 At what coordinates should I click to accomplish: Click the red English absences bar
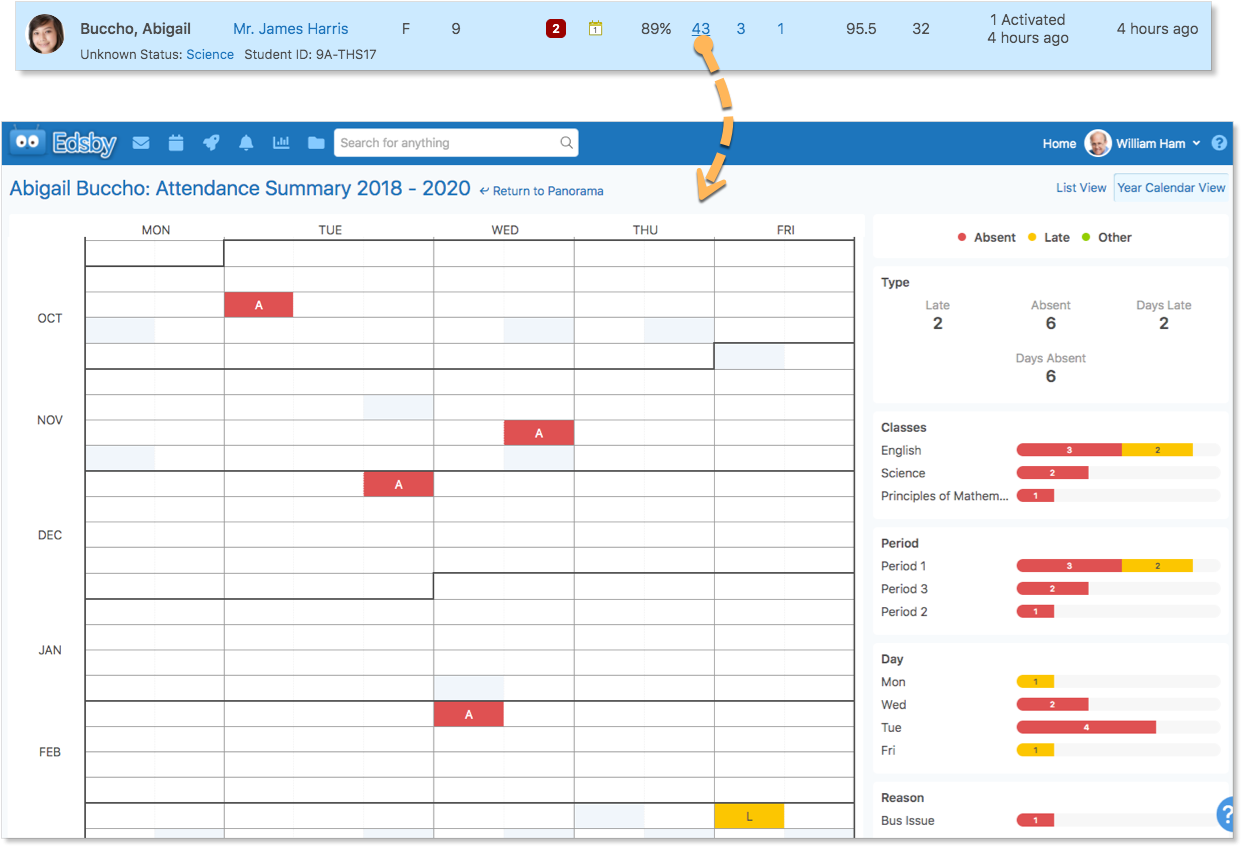1068,450
